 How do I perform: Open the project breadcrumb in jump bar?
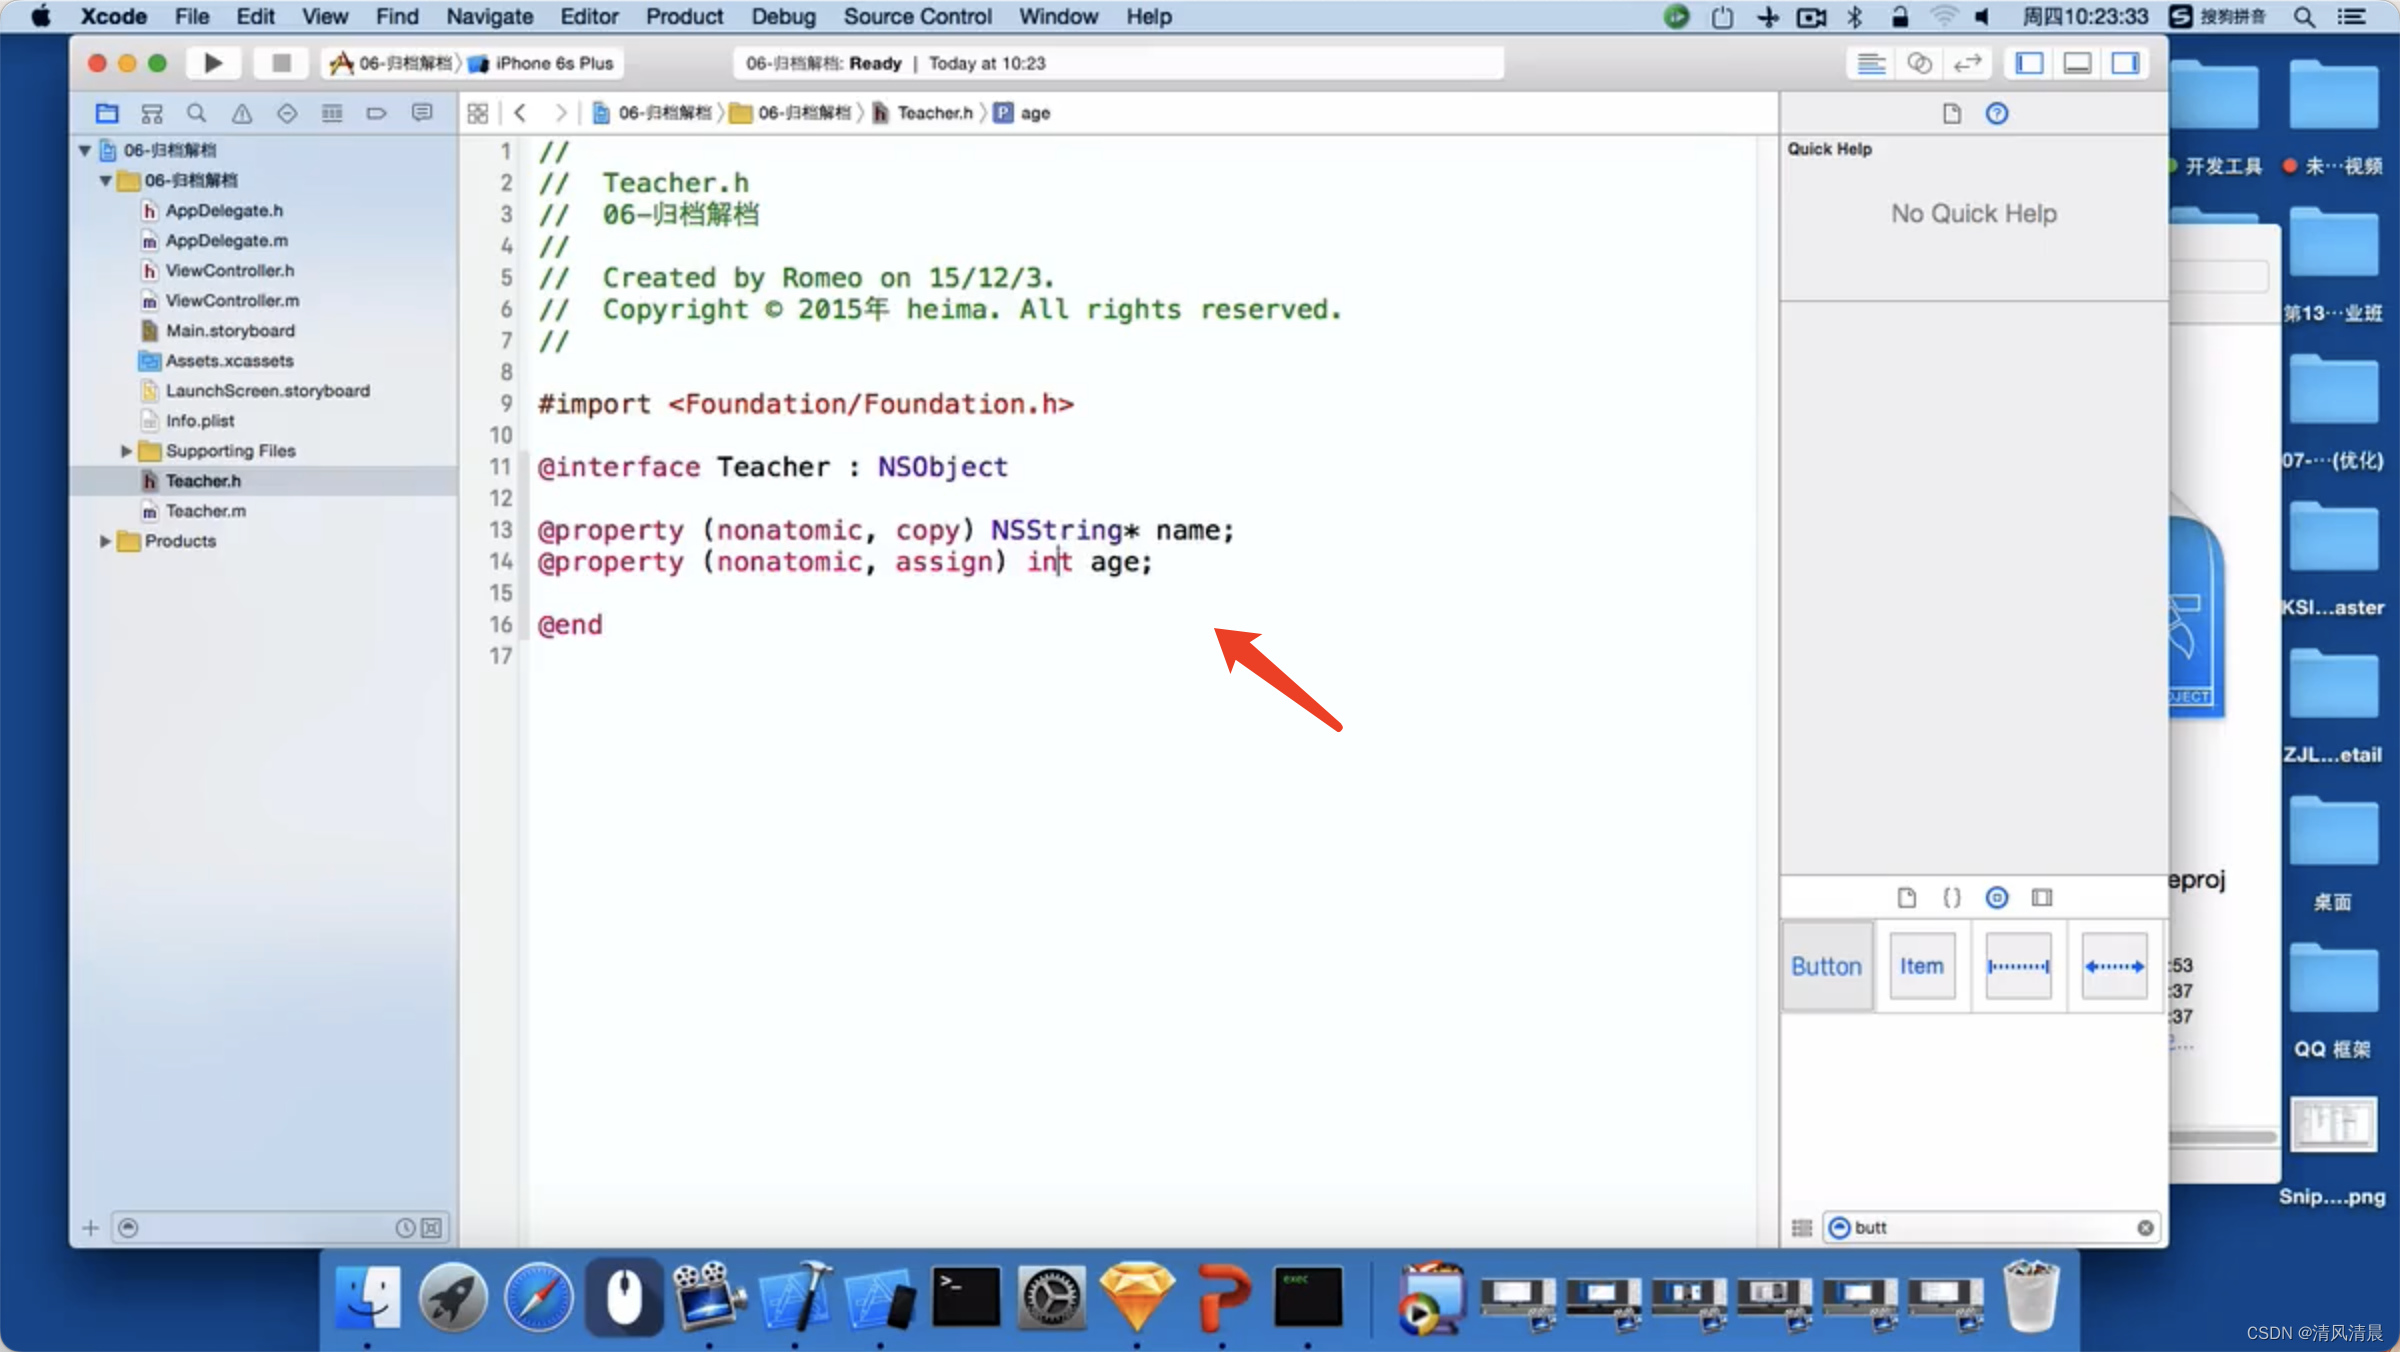[653, 113]
